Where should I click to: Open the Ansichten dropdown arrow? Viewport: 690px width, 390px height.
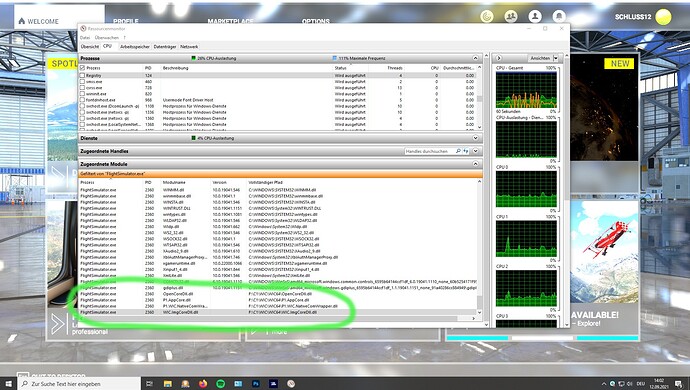tap(555, 58)
